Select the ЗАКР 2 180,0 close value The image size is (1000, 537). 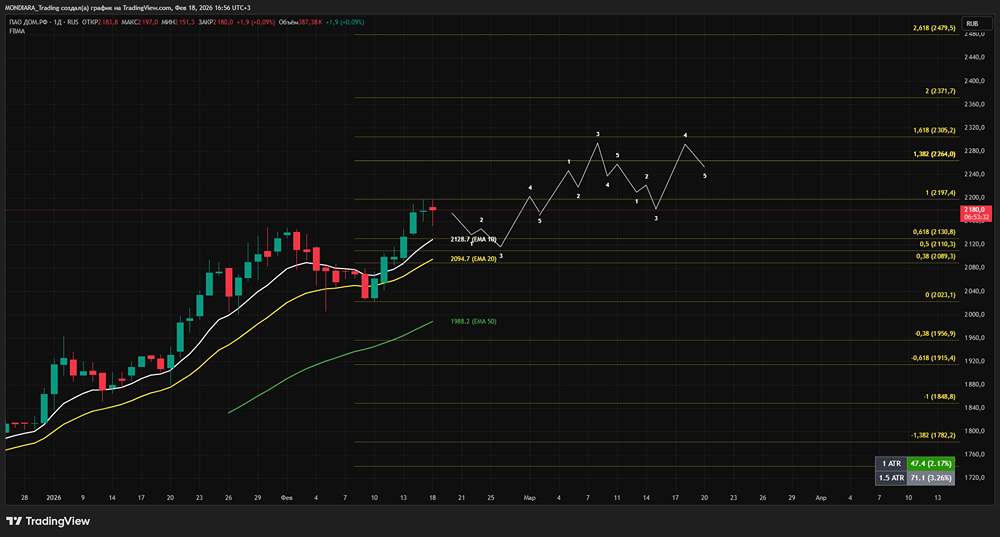(216, 22)
